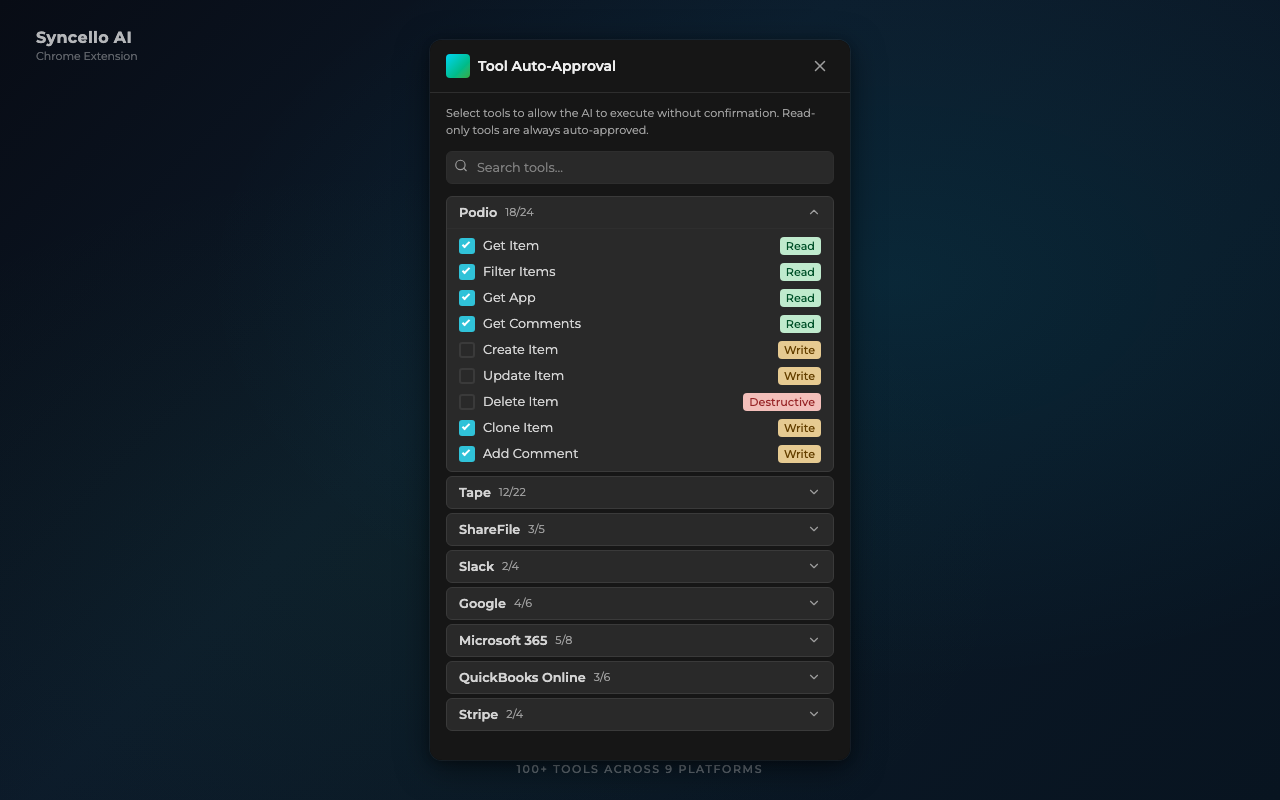Expand the Tape section
Screen dimensions: 1280x800
640,492
